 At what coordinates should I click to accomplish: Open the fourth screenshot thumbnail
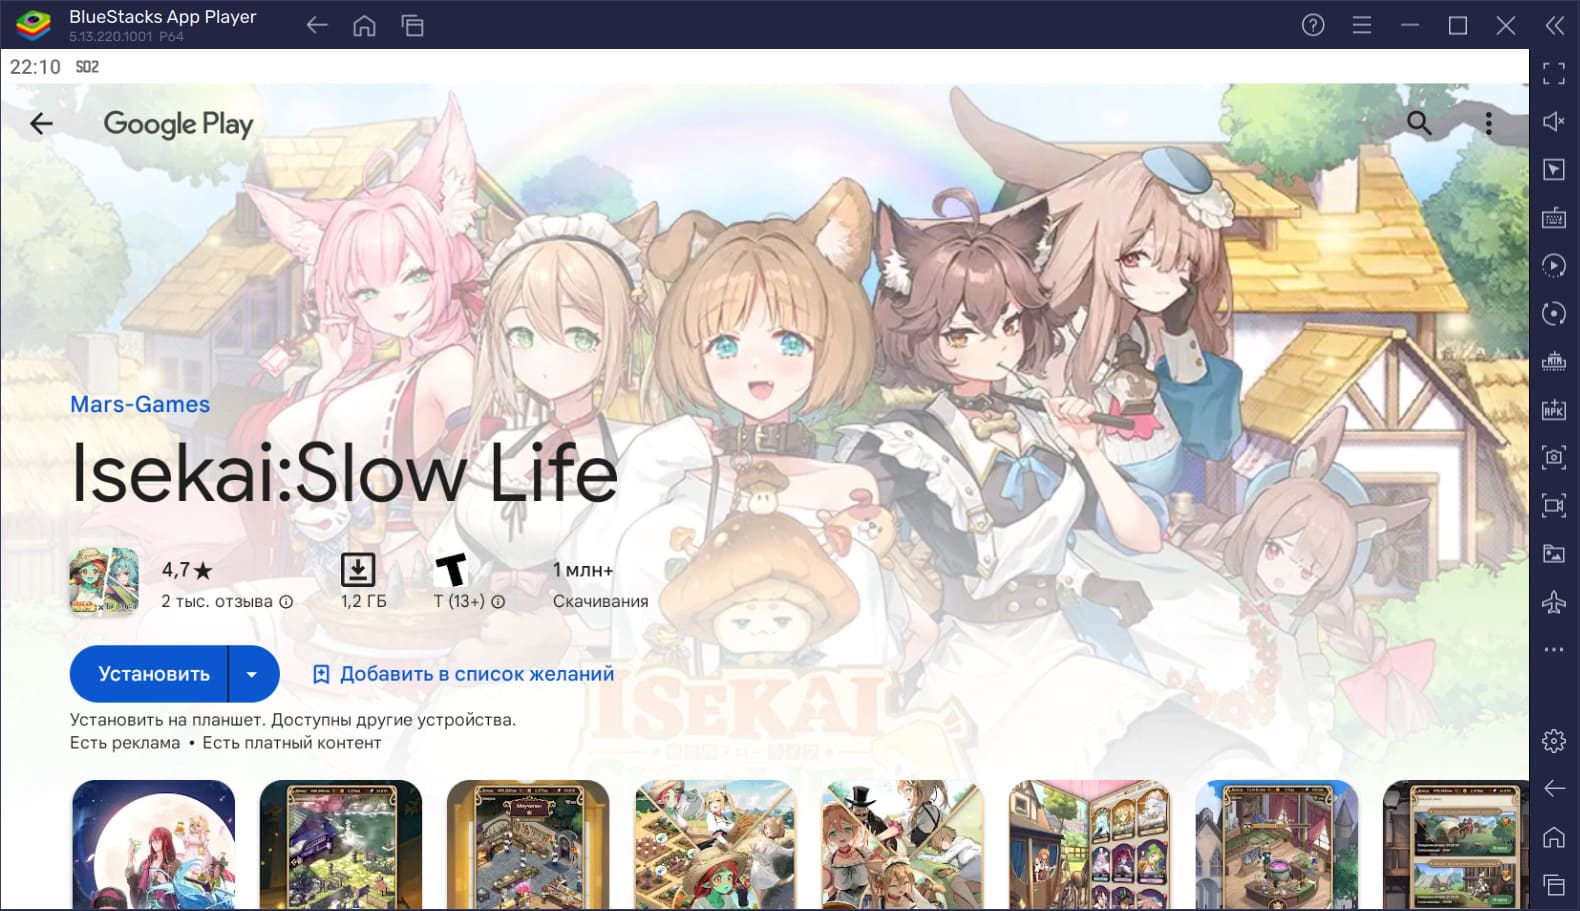(x=715, y=845)
